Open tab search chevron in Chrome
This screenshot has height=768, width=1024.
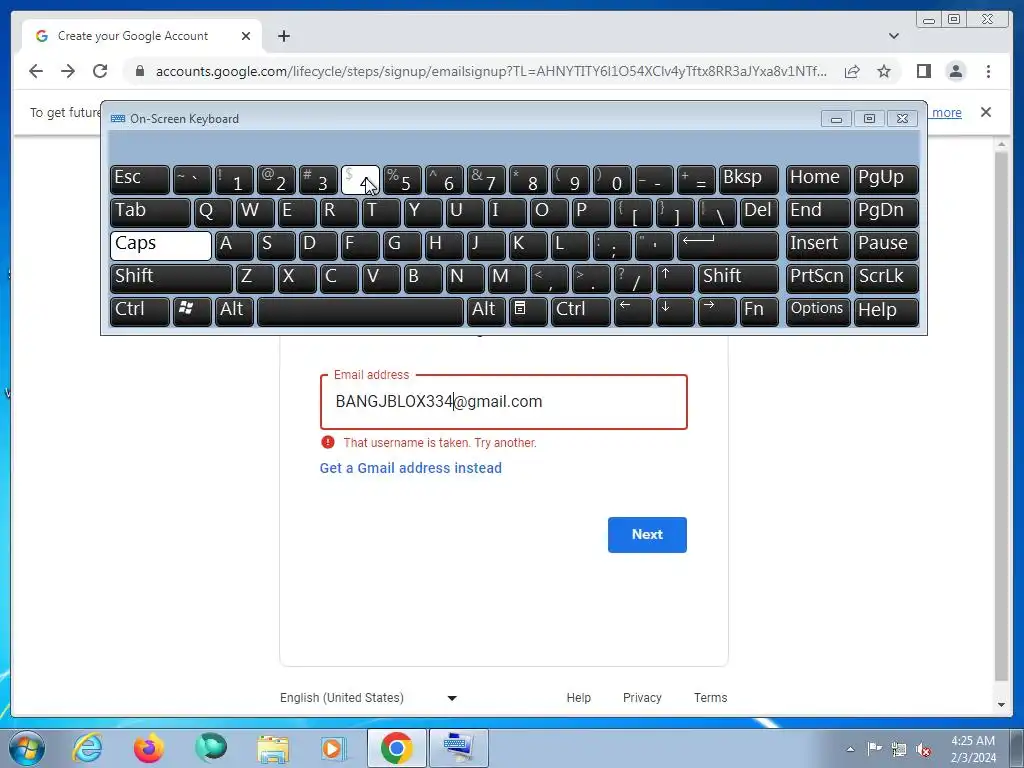pyautogui.click(x=894, y=36)
